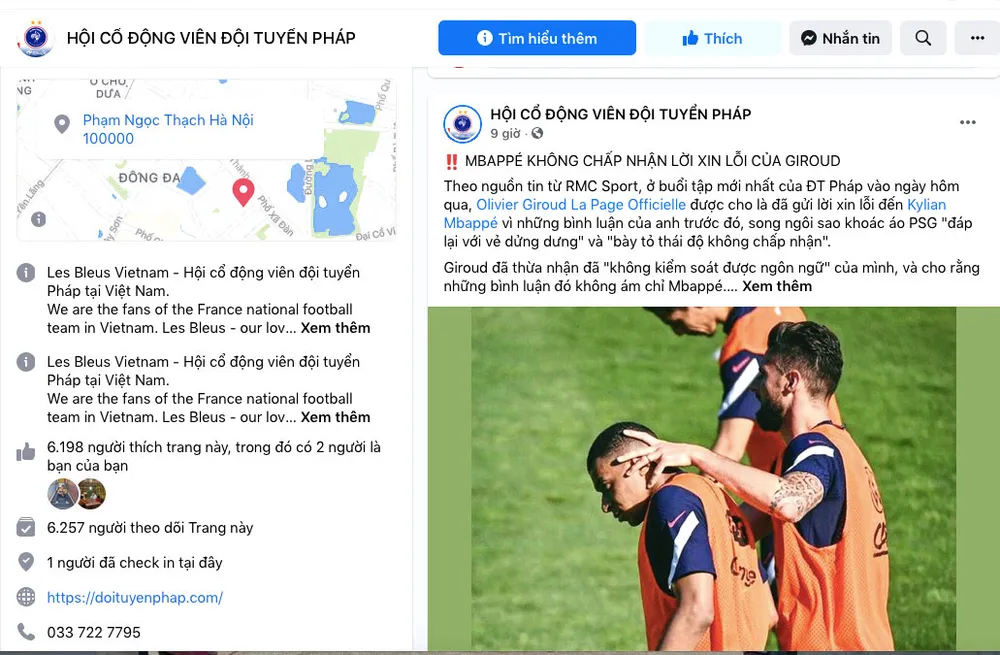Open the header three-dots more menu
This screenshot has width=1000, height=655.
[x=977, y=38]
